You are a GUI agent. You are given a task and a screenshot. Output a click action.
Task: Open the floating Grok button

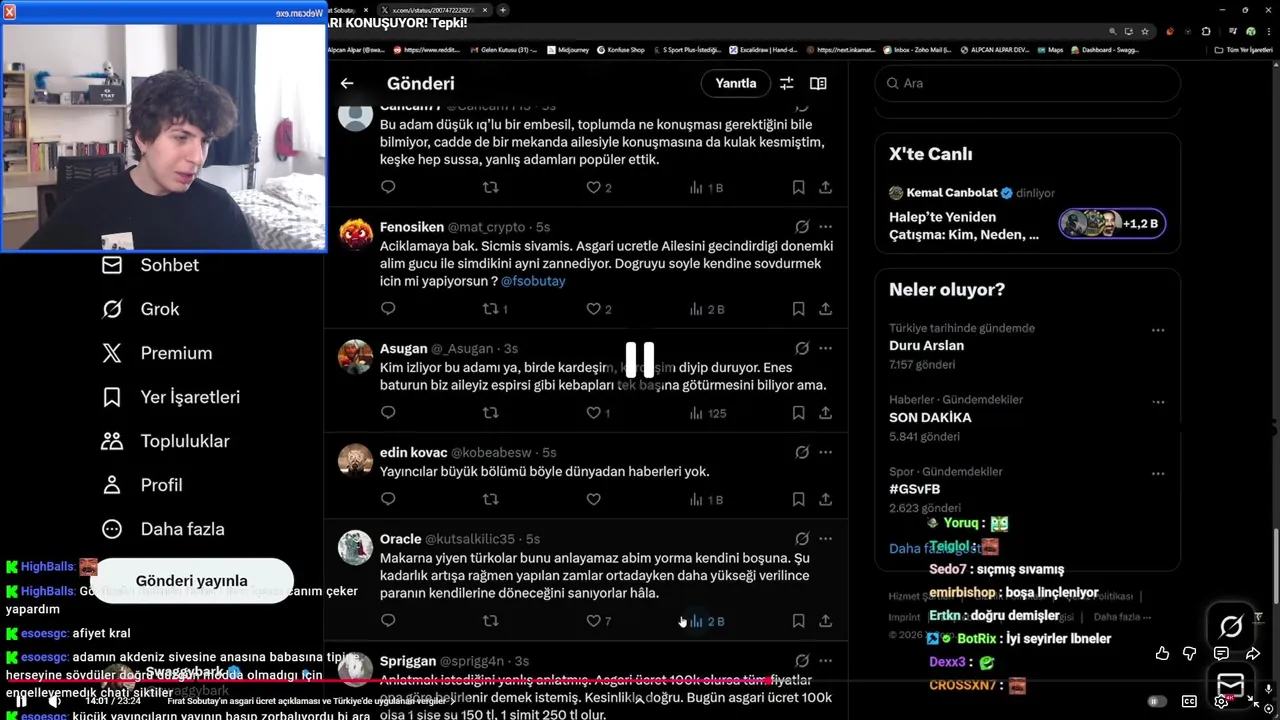(x=1231, y=627)
